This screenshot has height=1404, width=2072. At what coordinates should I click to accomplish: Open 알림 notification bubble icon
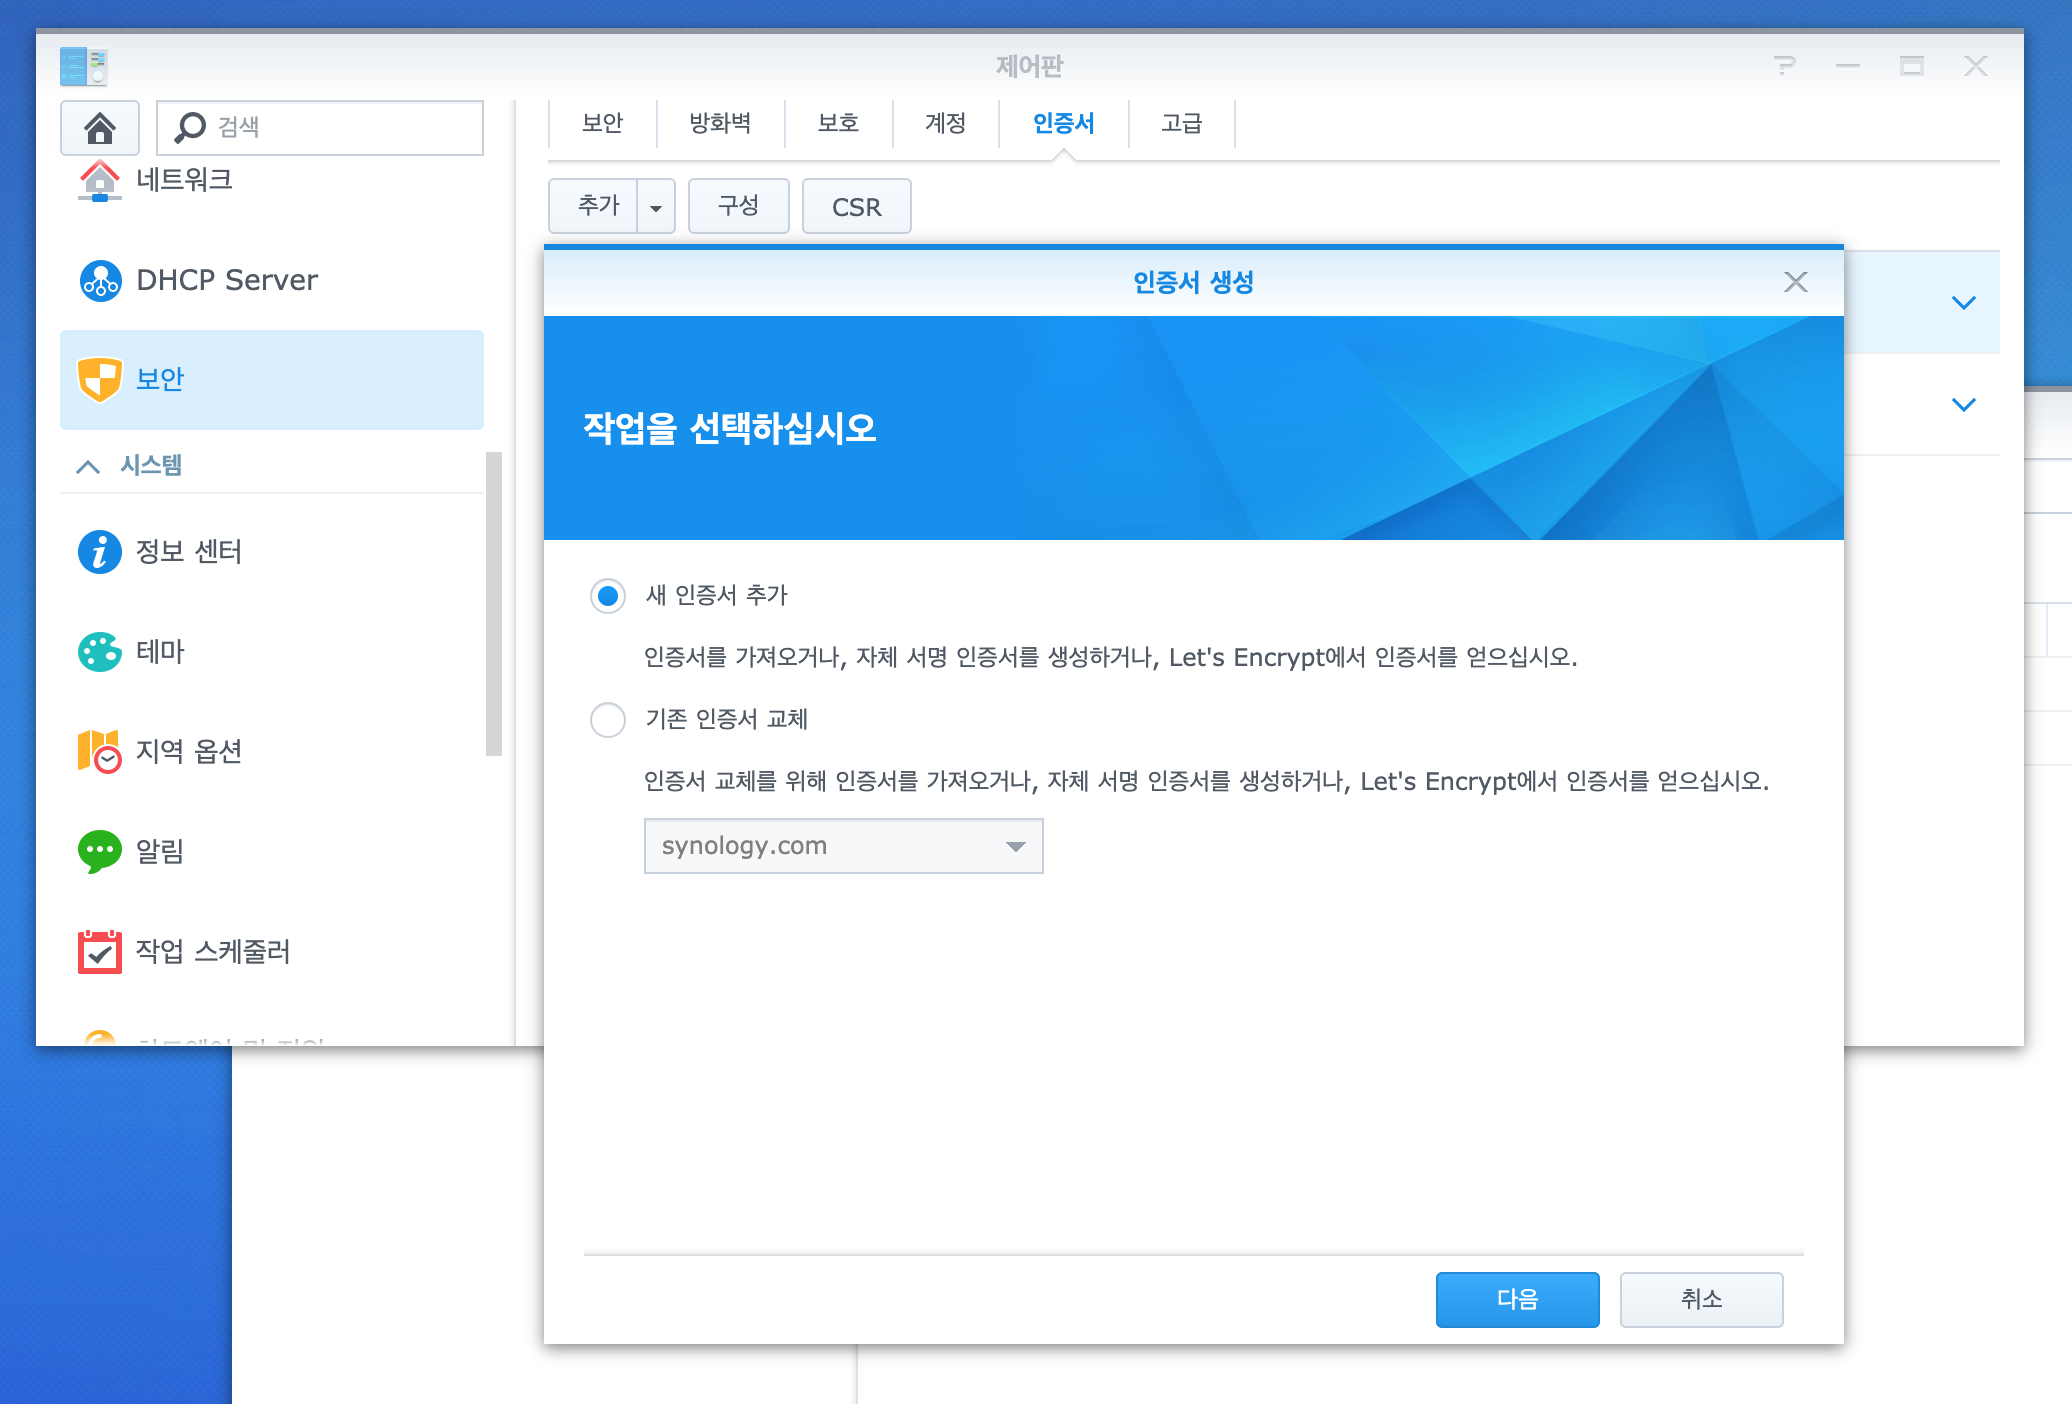tap(100, 851)
